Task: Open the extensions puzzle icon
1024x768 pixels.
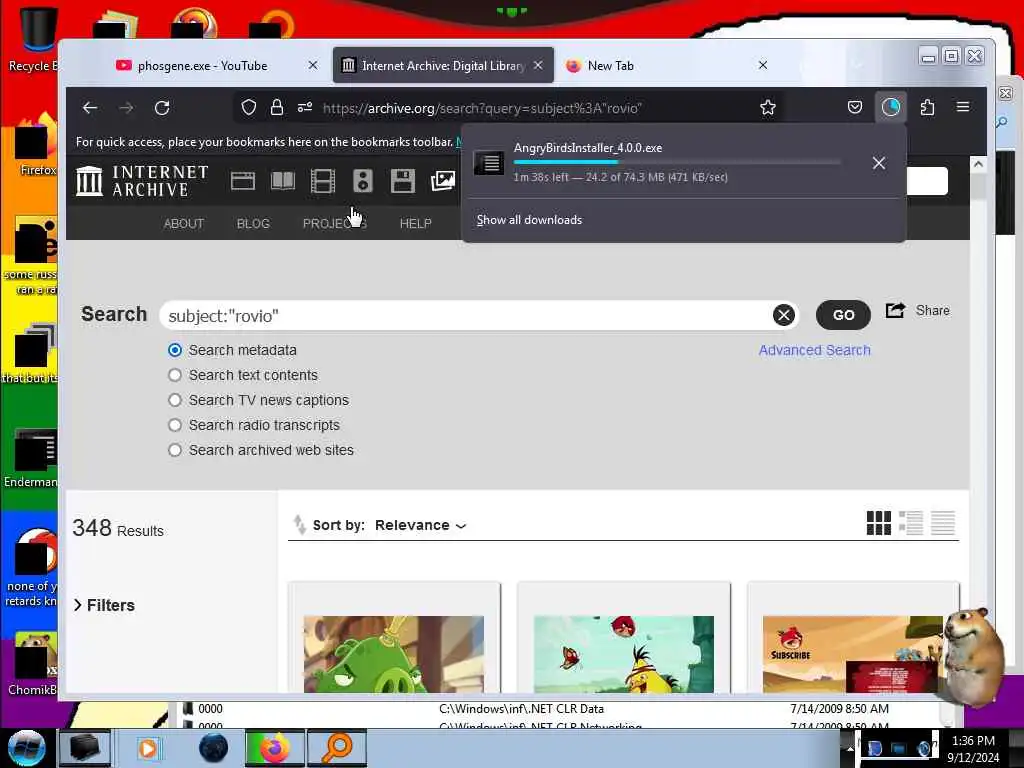Action: click(927, 107)
